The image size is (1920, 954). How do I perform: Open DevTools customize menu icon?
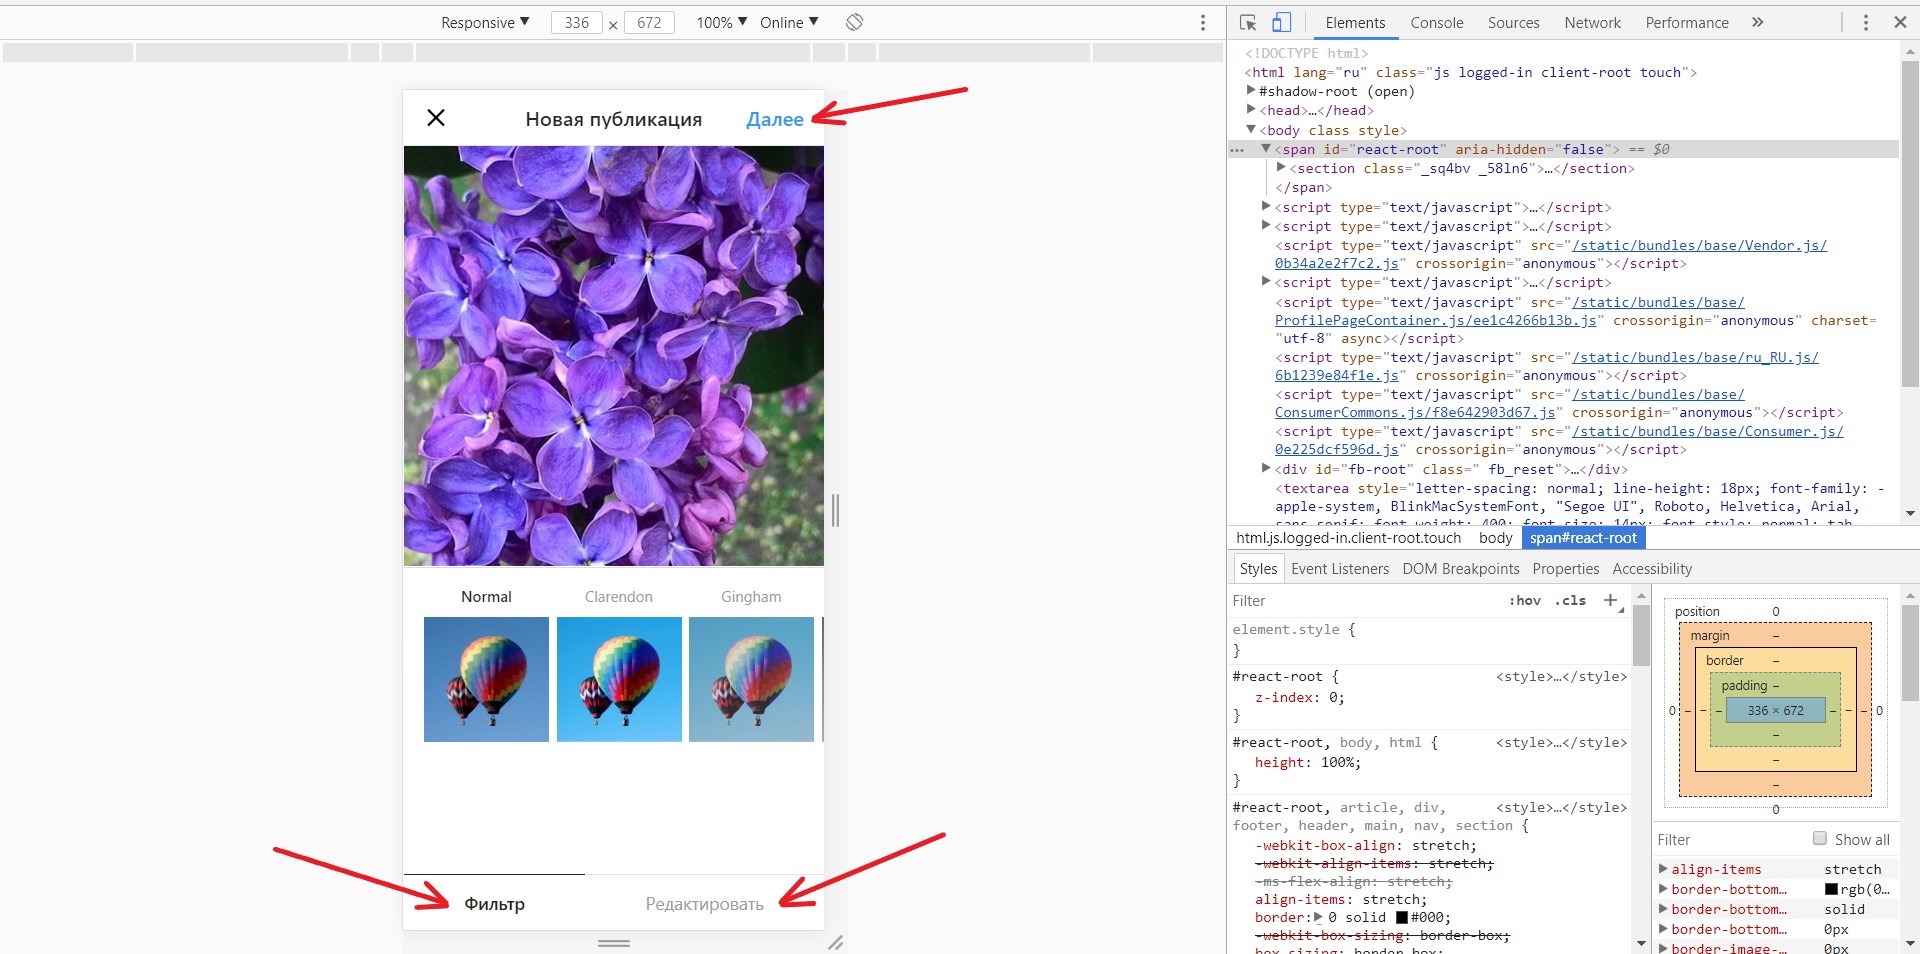coord(1865,22)
